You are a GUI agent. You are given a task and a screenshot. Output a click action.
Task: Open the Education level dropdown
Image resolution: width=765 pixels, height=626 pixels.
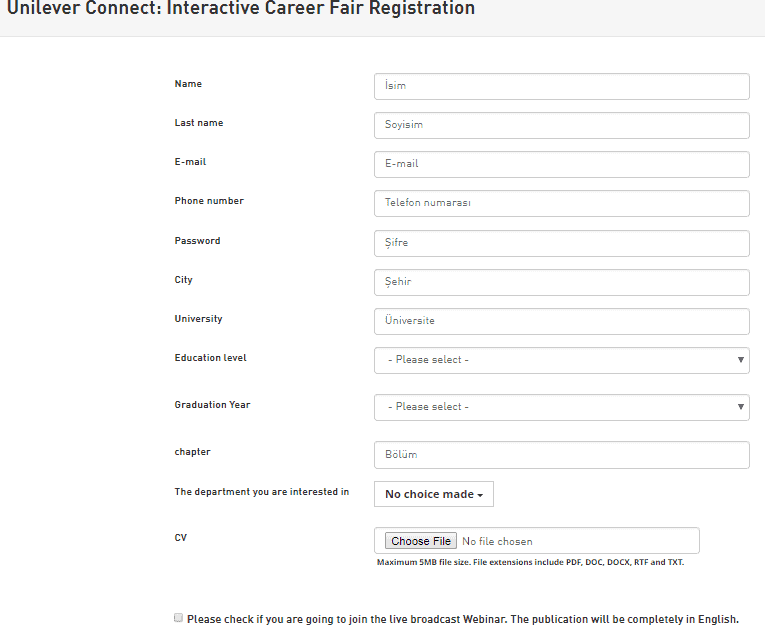[x=561, y=360]
